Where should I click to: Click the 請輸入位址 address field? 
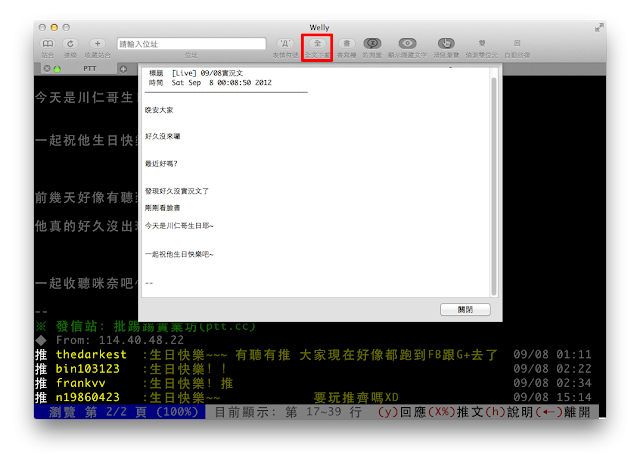[x=191, y=44]
